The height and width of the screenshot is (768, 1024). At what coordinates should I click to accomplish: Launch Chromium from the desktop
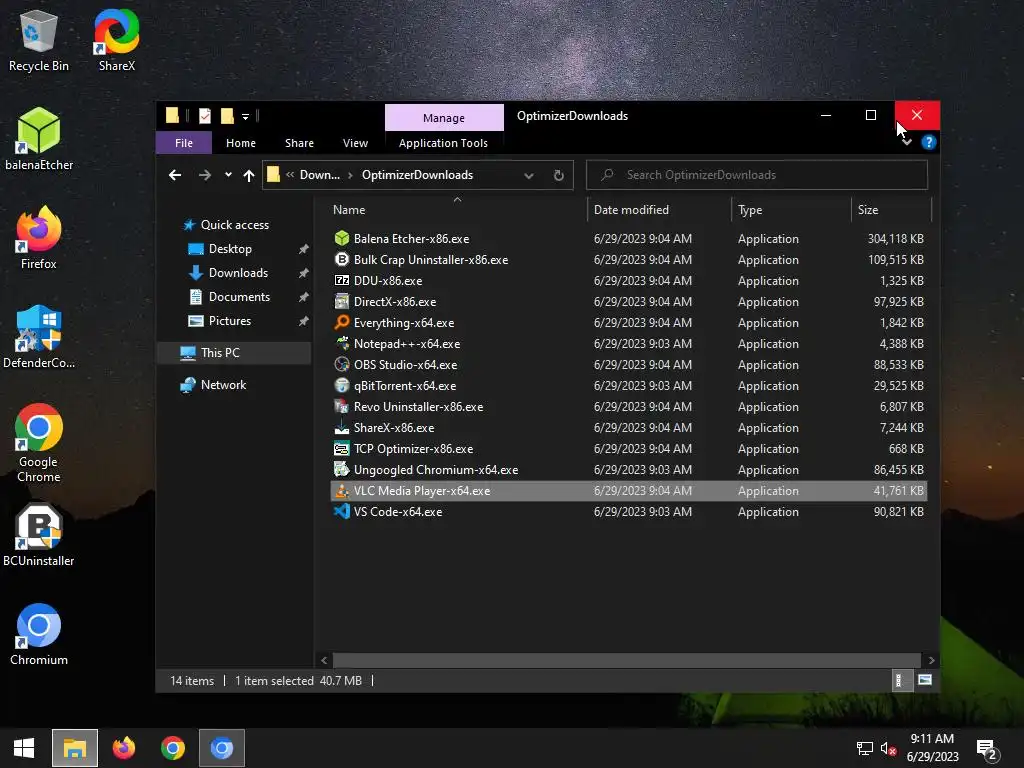point(39,634)
